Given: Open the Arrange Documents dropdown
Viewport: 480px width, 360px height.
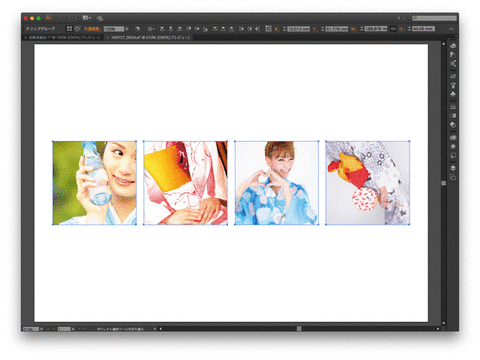Looking at the screenshot, I should tap(86, 18).
